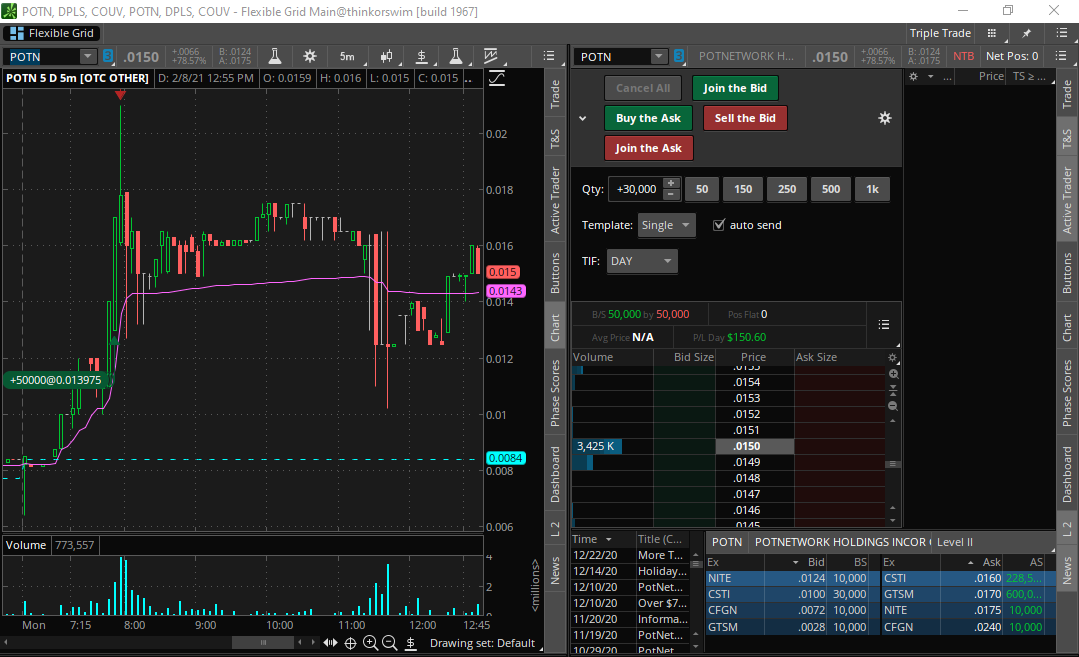Select News tab in left sidebar

coord(555,570)
